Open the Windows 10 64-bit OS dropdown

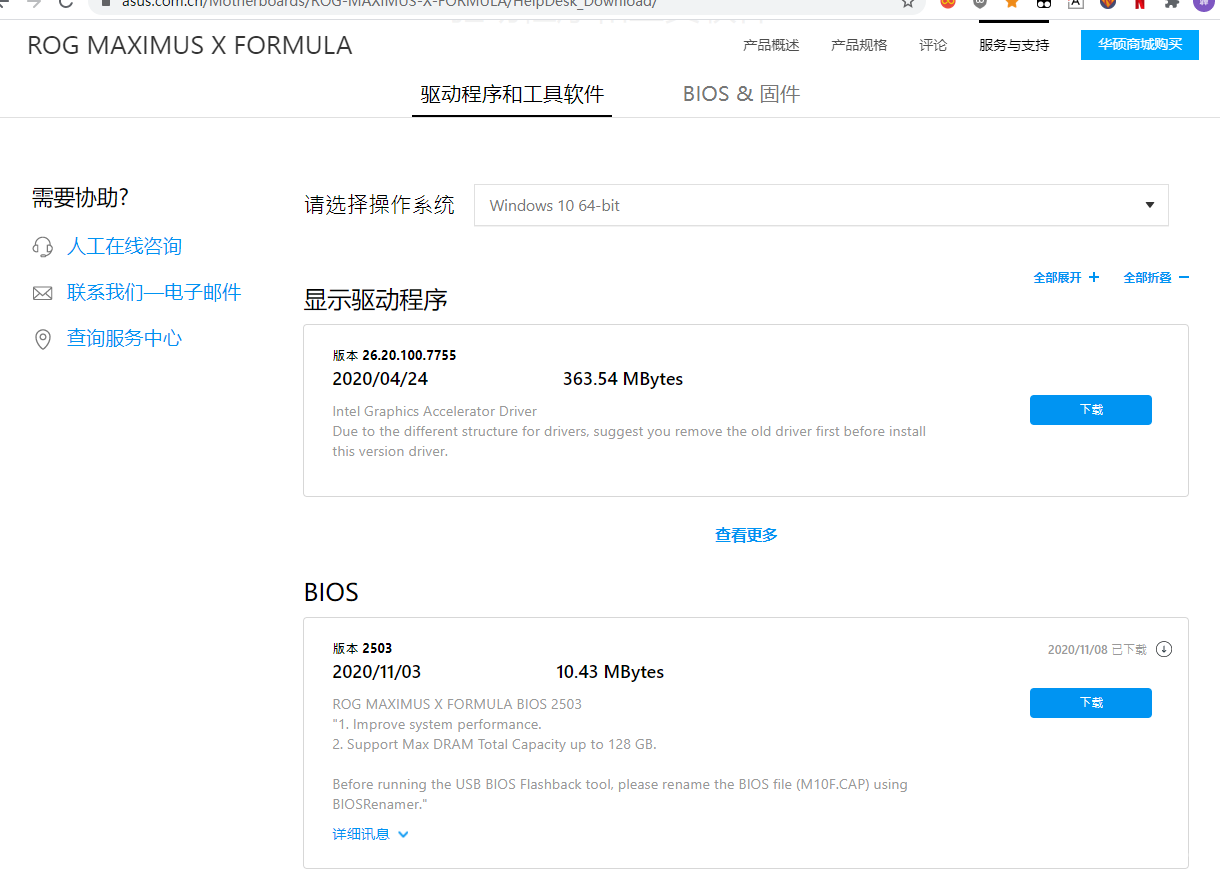pos(821,205)
